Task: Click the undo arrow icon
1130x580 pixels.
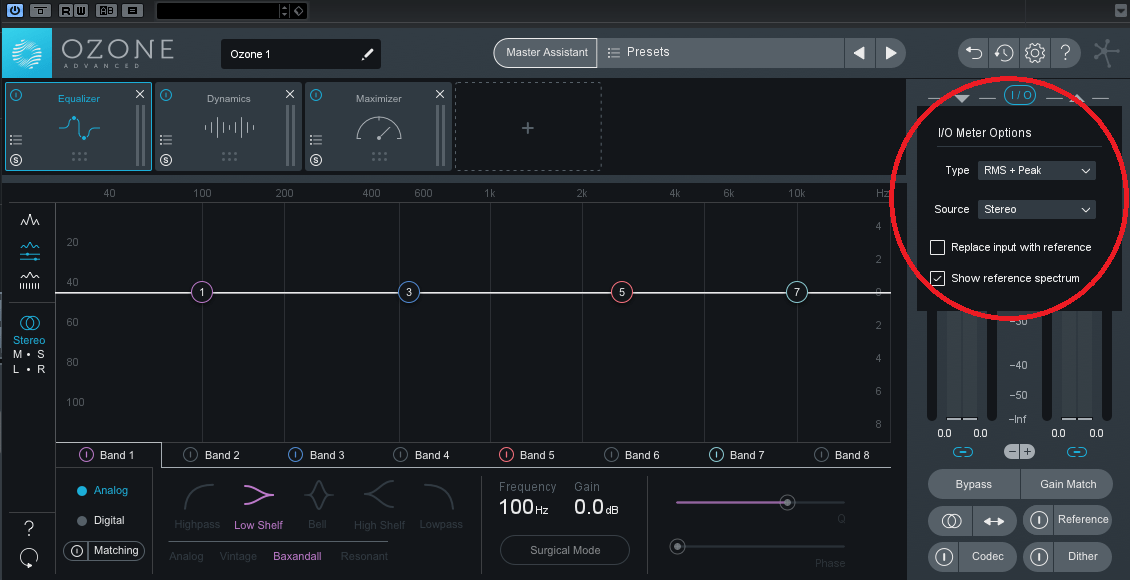Action: coord(973,53)
